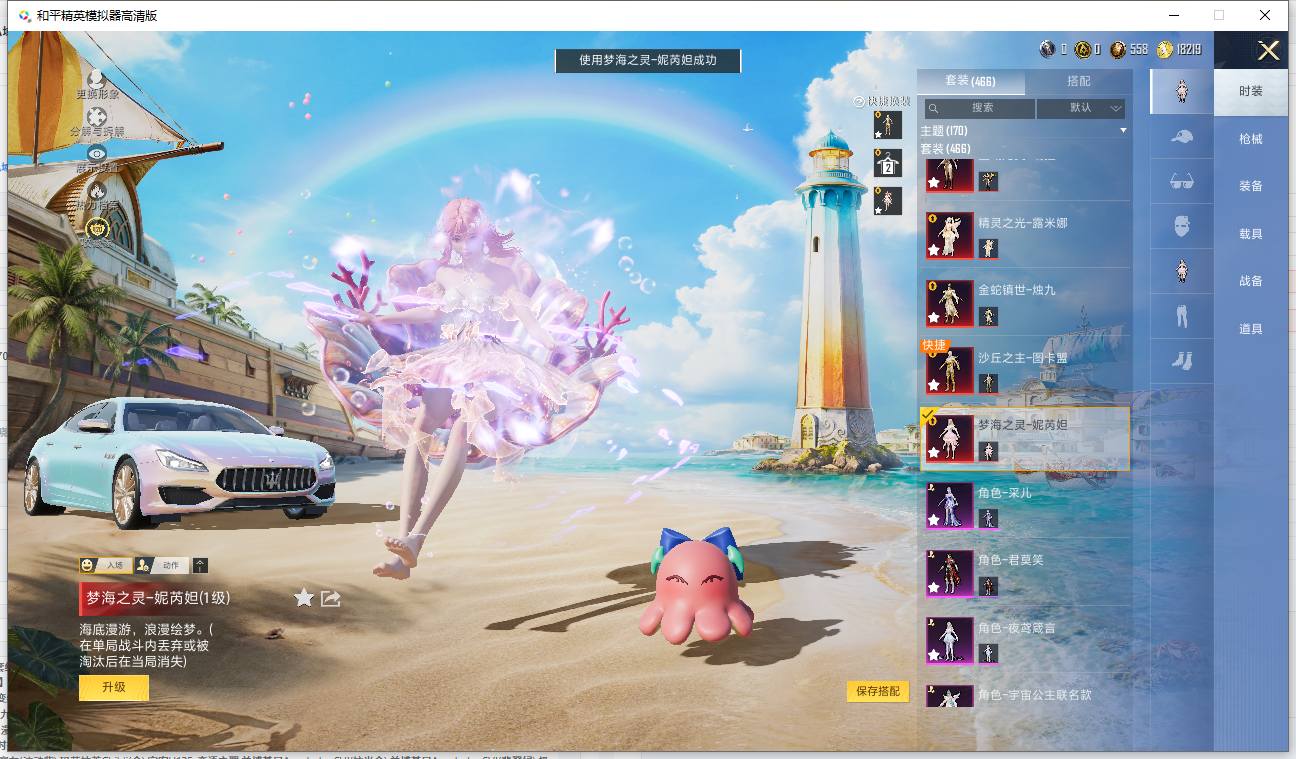Open the socks and shoes category icon
Image resolution: width=1296 pixels, height=759 pixels.
coord(1182,360)
